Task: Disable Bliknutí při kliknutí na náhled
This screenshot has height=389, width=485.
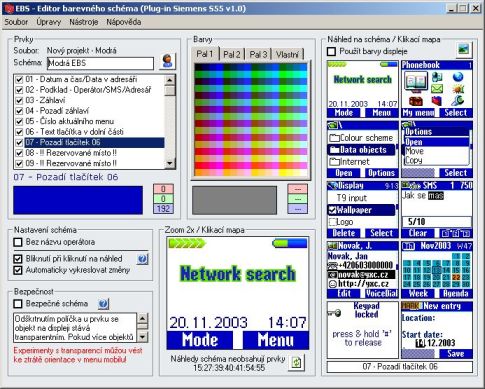Action: pos(18,259)
